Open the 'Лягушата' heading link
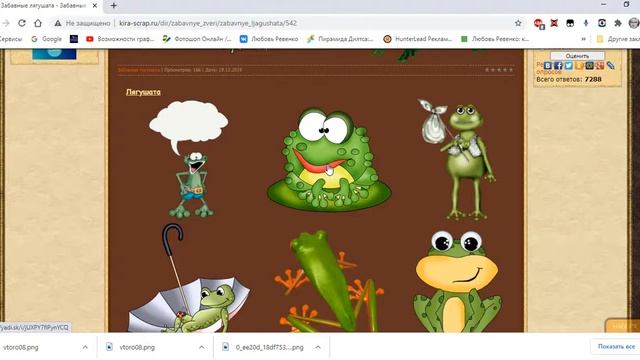640x360 pixels. click(143, 92)
